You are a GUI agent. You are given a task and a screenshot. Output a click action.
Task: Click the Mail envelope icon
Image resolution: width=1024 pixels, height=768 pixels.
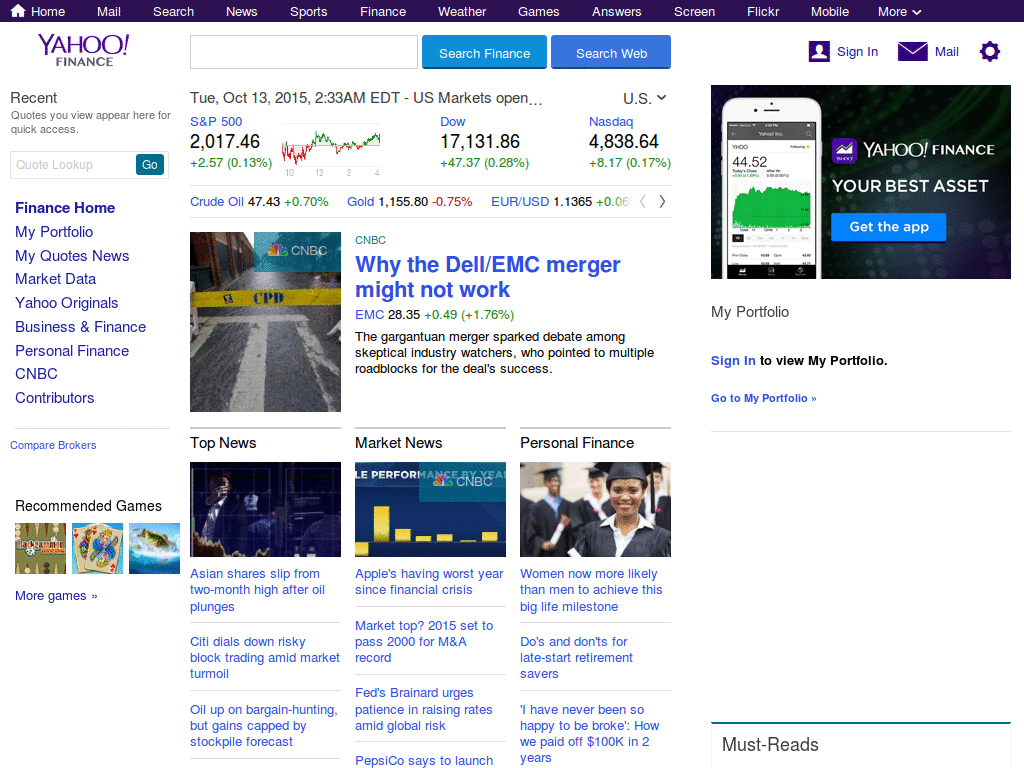coord(912,52)
